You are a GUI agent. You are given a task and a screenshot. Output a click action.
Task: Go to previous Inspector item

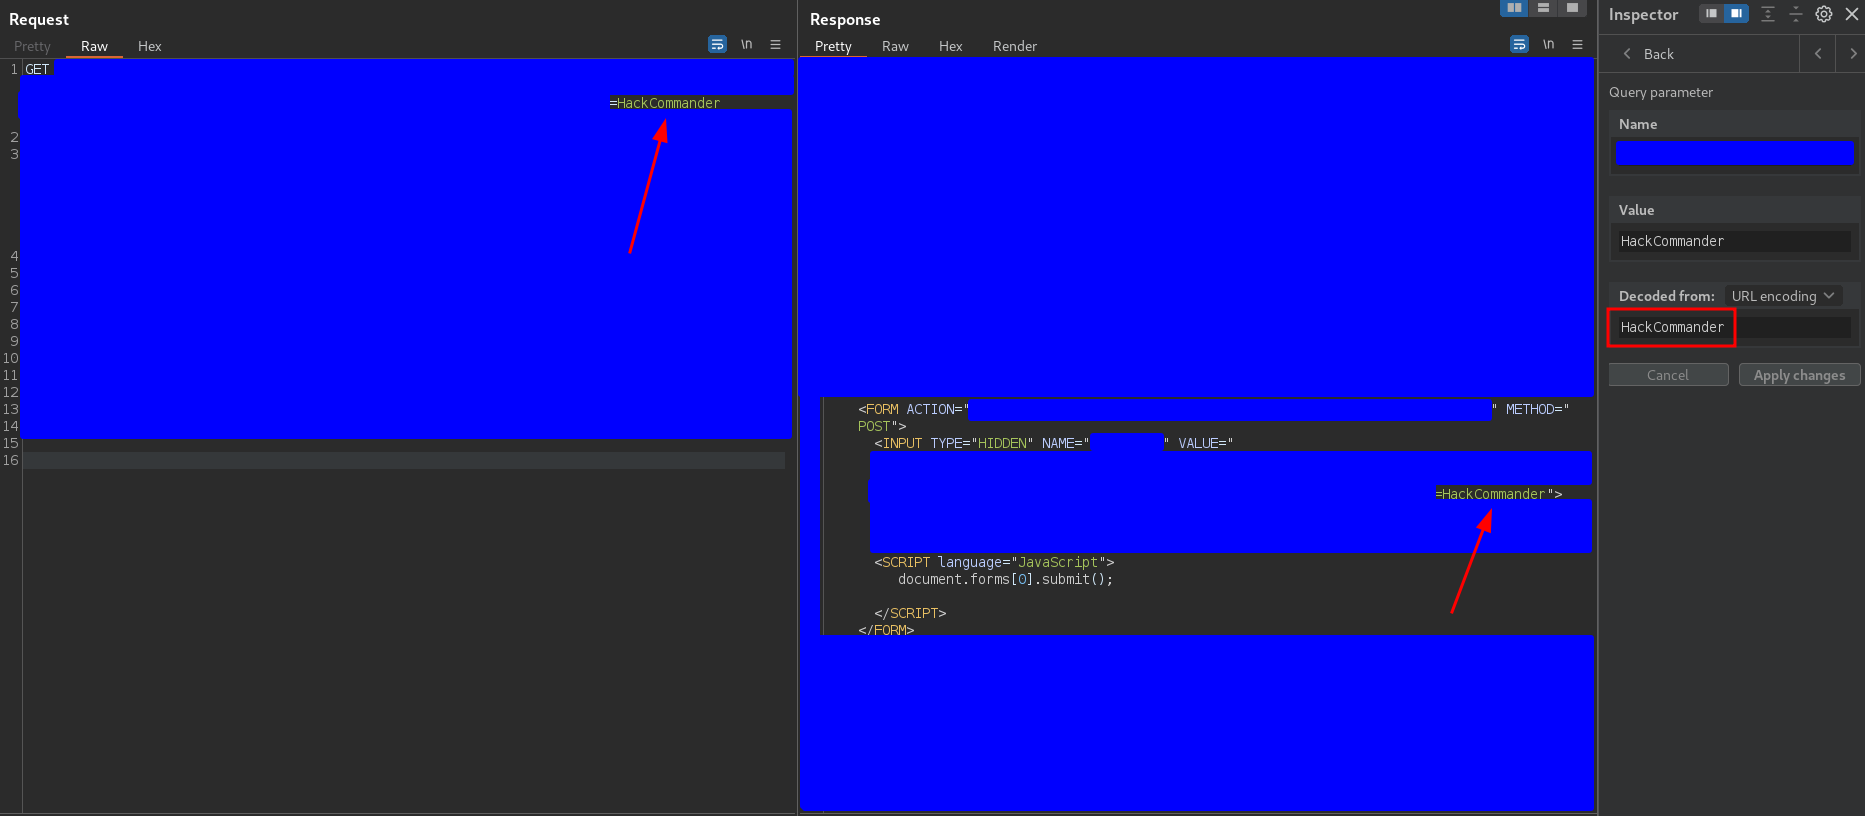[x=1818, y=54]
